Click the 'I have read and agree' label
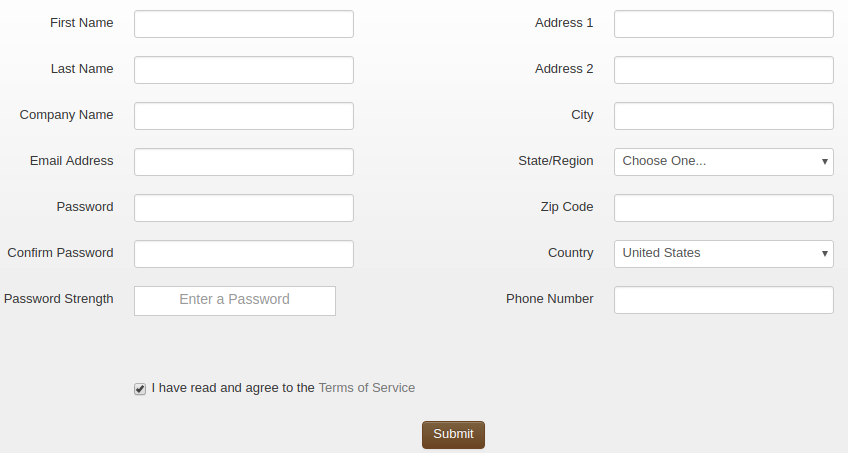The image size is (848, 453). (x=233, y=388)
